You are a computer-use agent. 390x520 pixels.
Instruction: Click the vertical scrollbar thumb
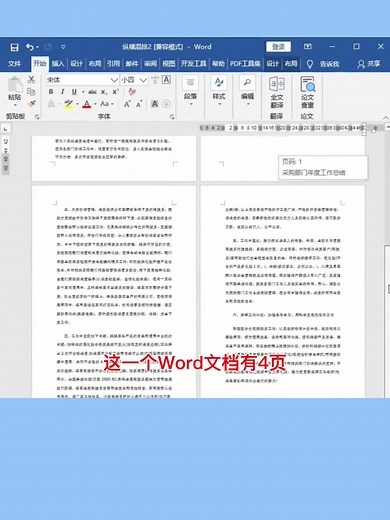387,320
